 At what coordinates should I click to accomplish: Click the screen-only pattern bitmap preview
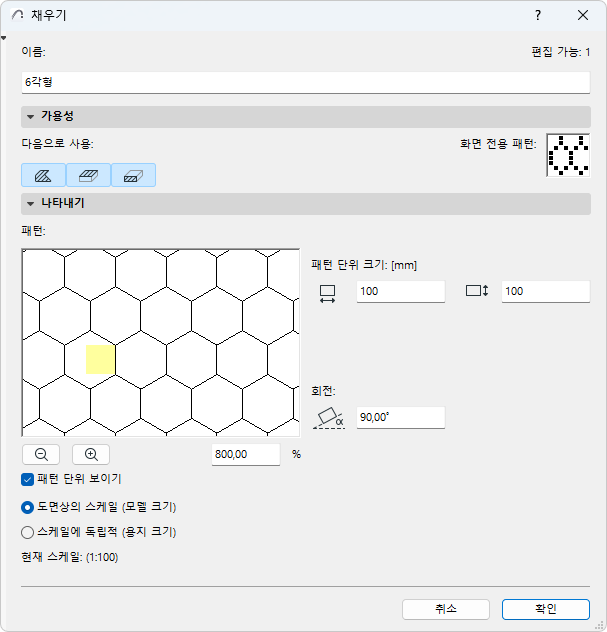pos(567,155)
